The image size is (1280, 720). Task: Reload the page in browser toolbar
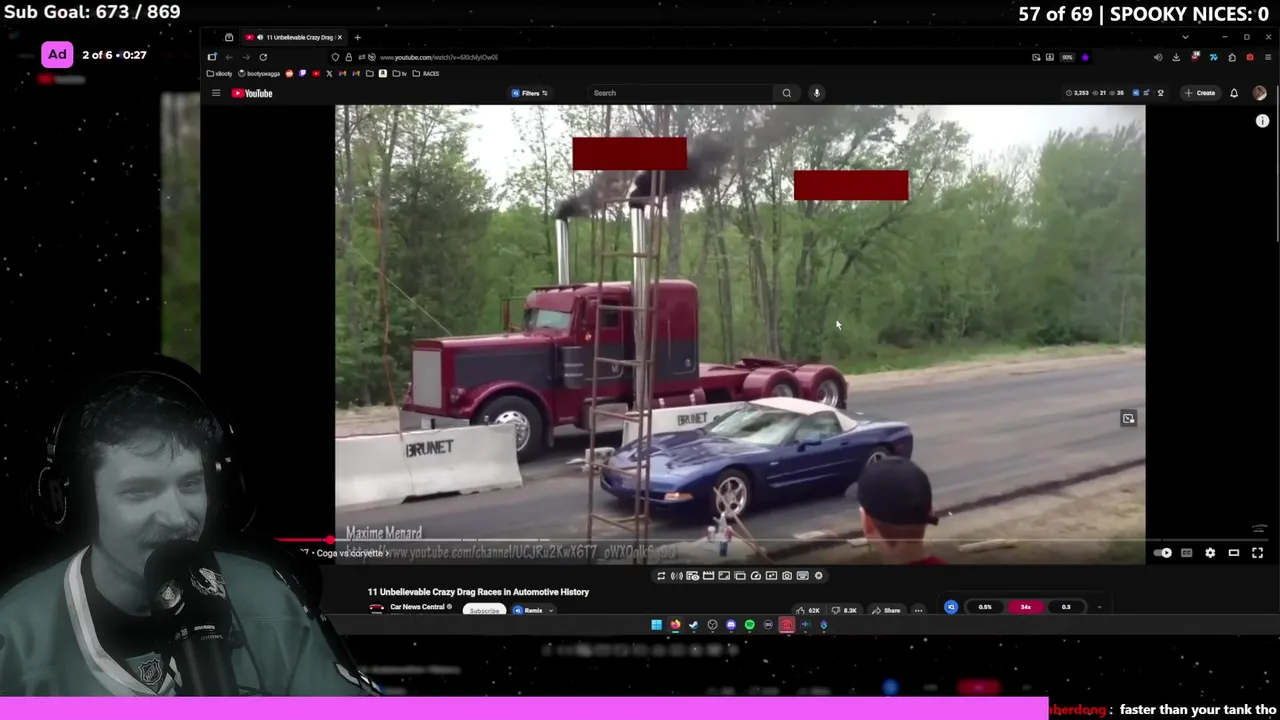tap(263, 57)
